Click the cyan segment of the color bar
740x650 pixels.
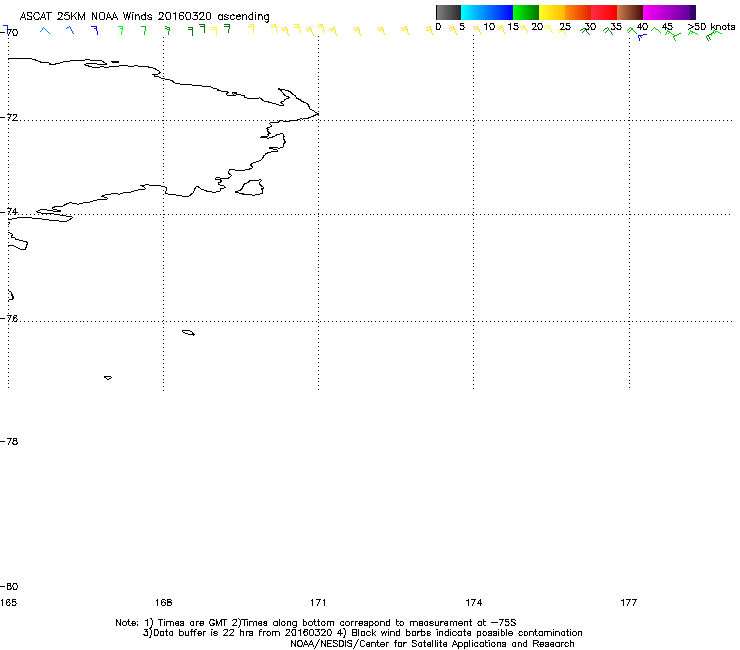(474, 12)
